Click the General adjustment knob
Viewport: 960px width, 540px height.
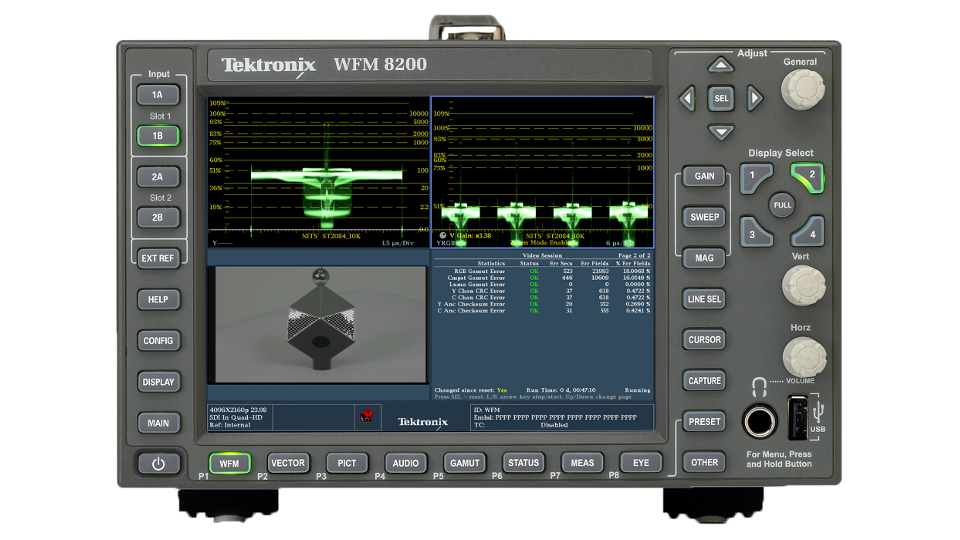click(803, 89)
